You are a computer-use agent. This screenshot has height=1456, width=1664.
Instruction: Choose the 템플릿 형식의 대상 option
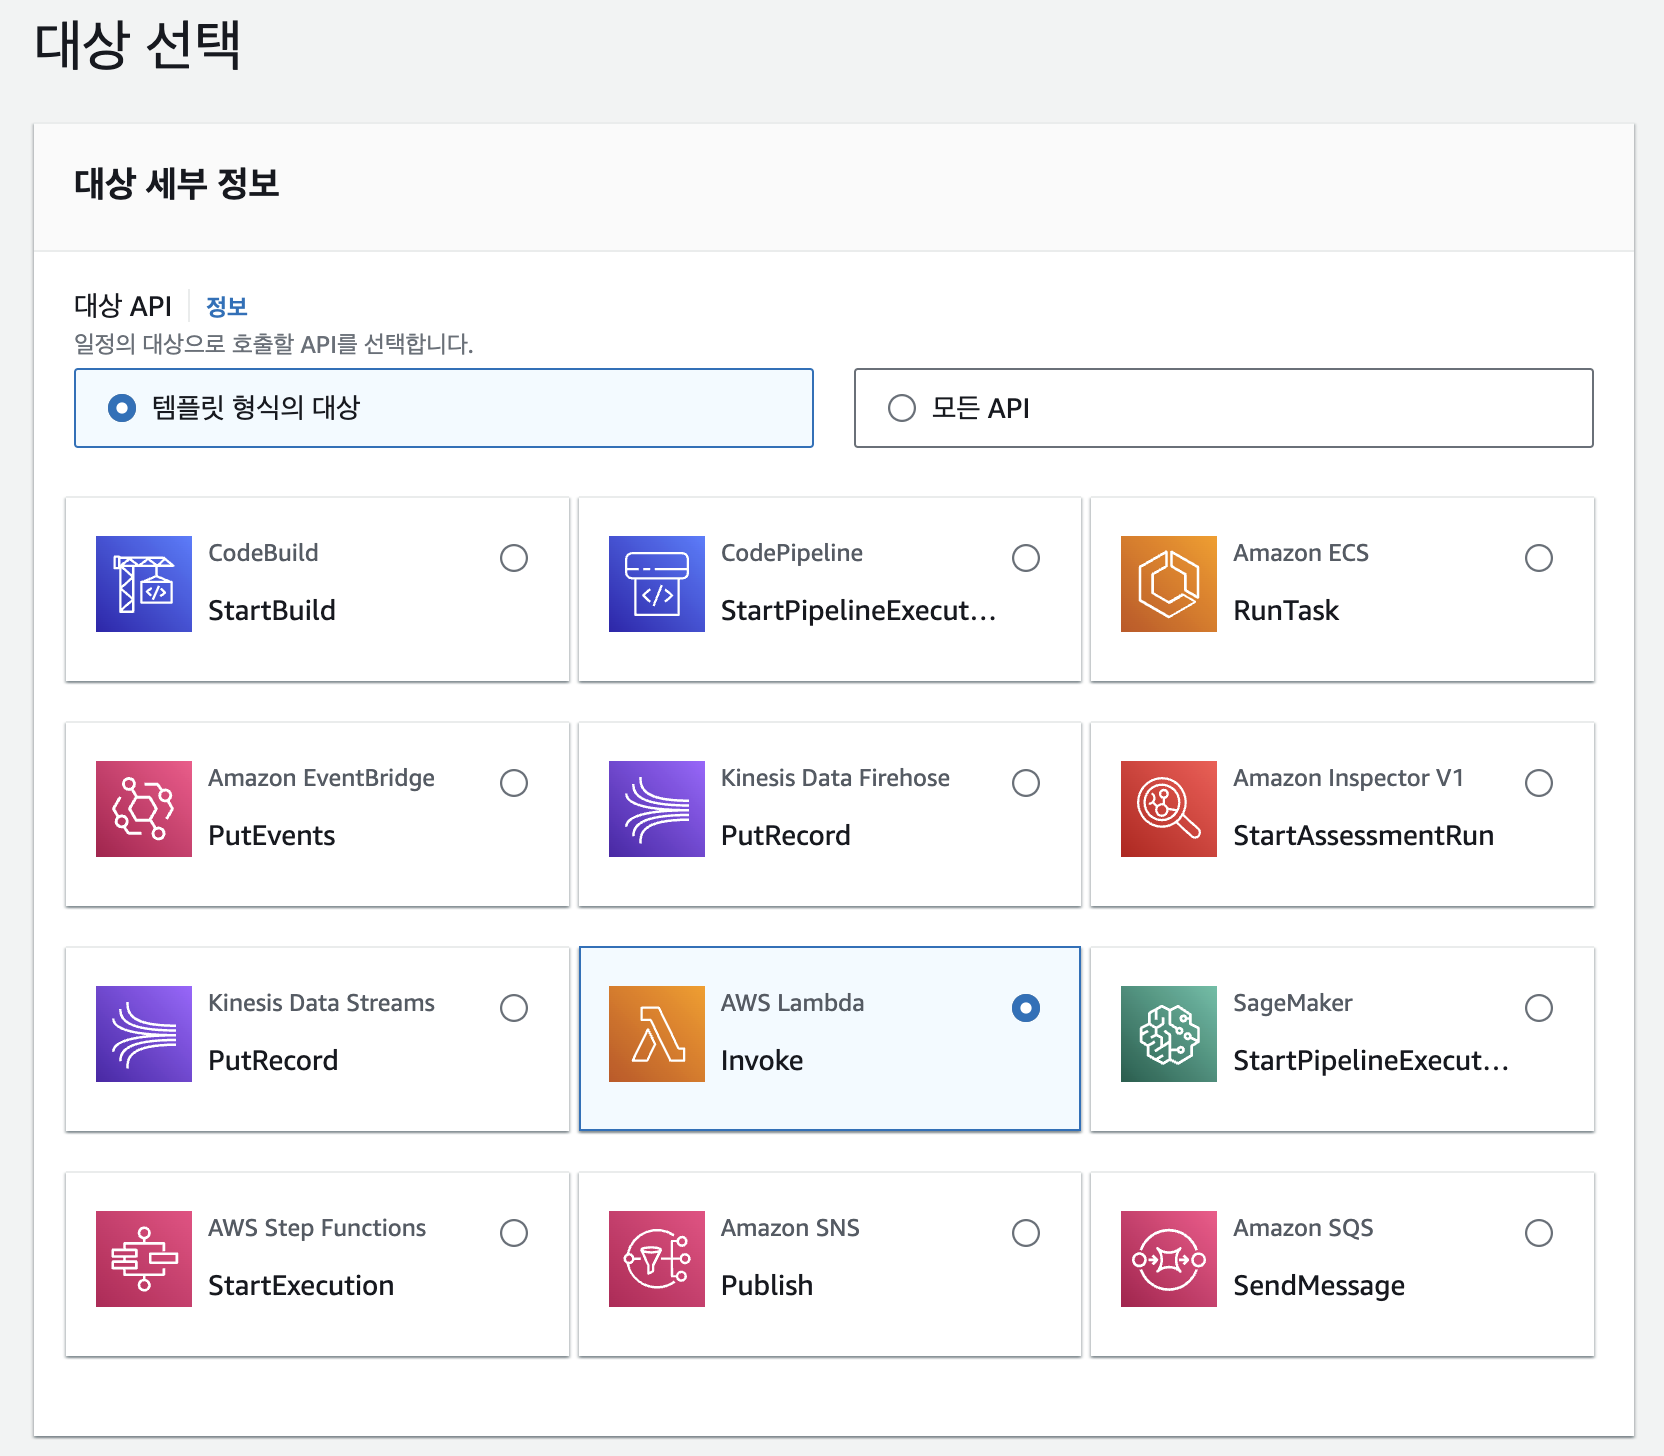tap(444, 408)
